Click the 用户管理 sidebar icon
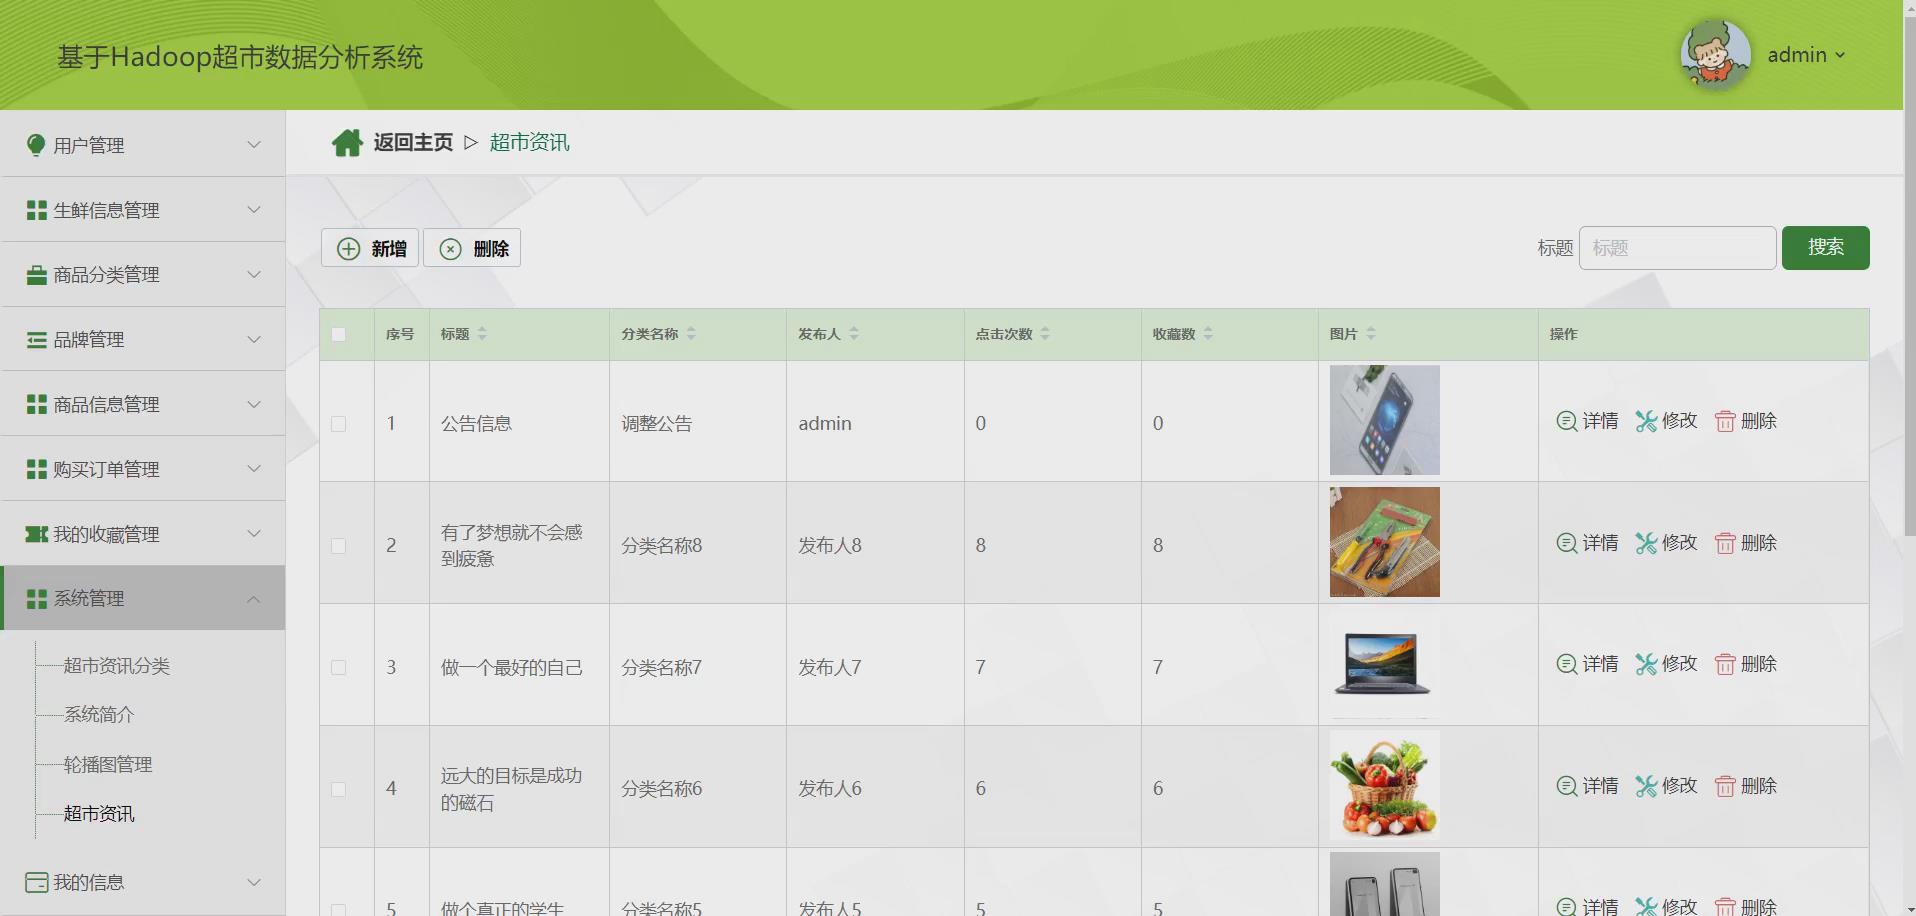 click(36, 145)
